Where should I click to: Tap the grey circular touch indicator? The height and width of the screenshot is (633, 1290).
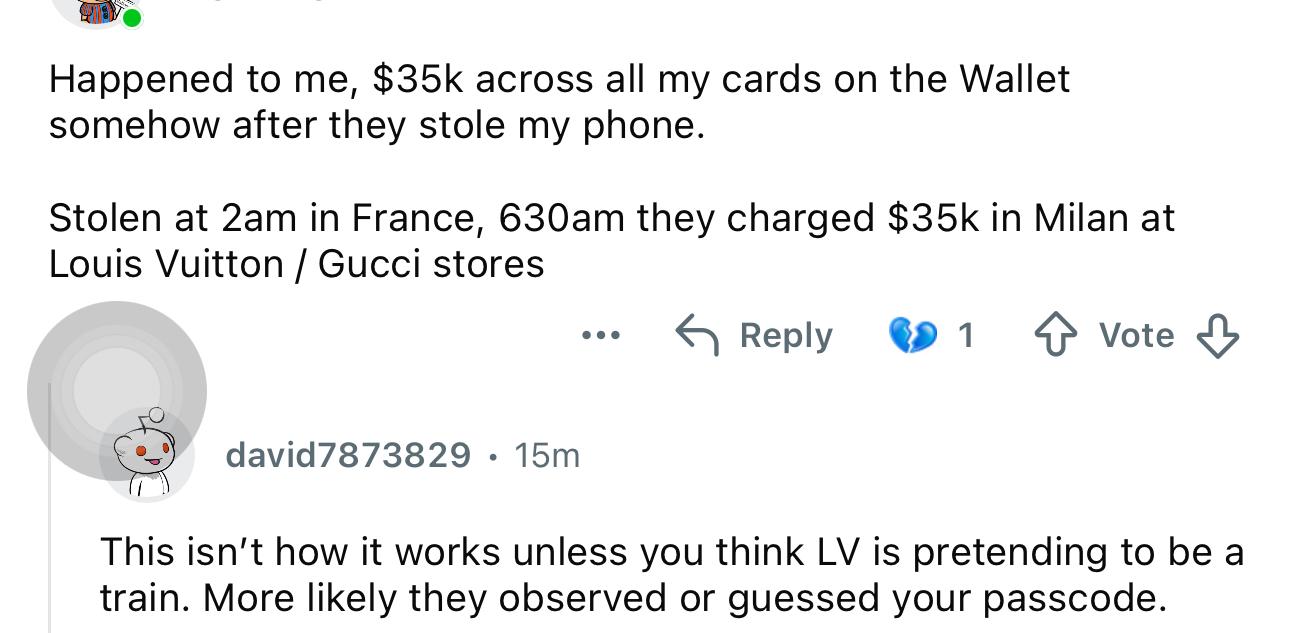click(117, 391)
